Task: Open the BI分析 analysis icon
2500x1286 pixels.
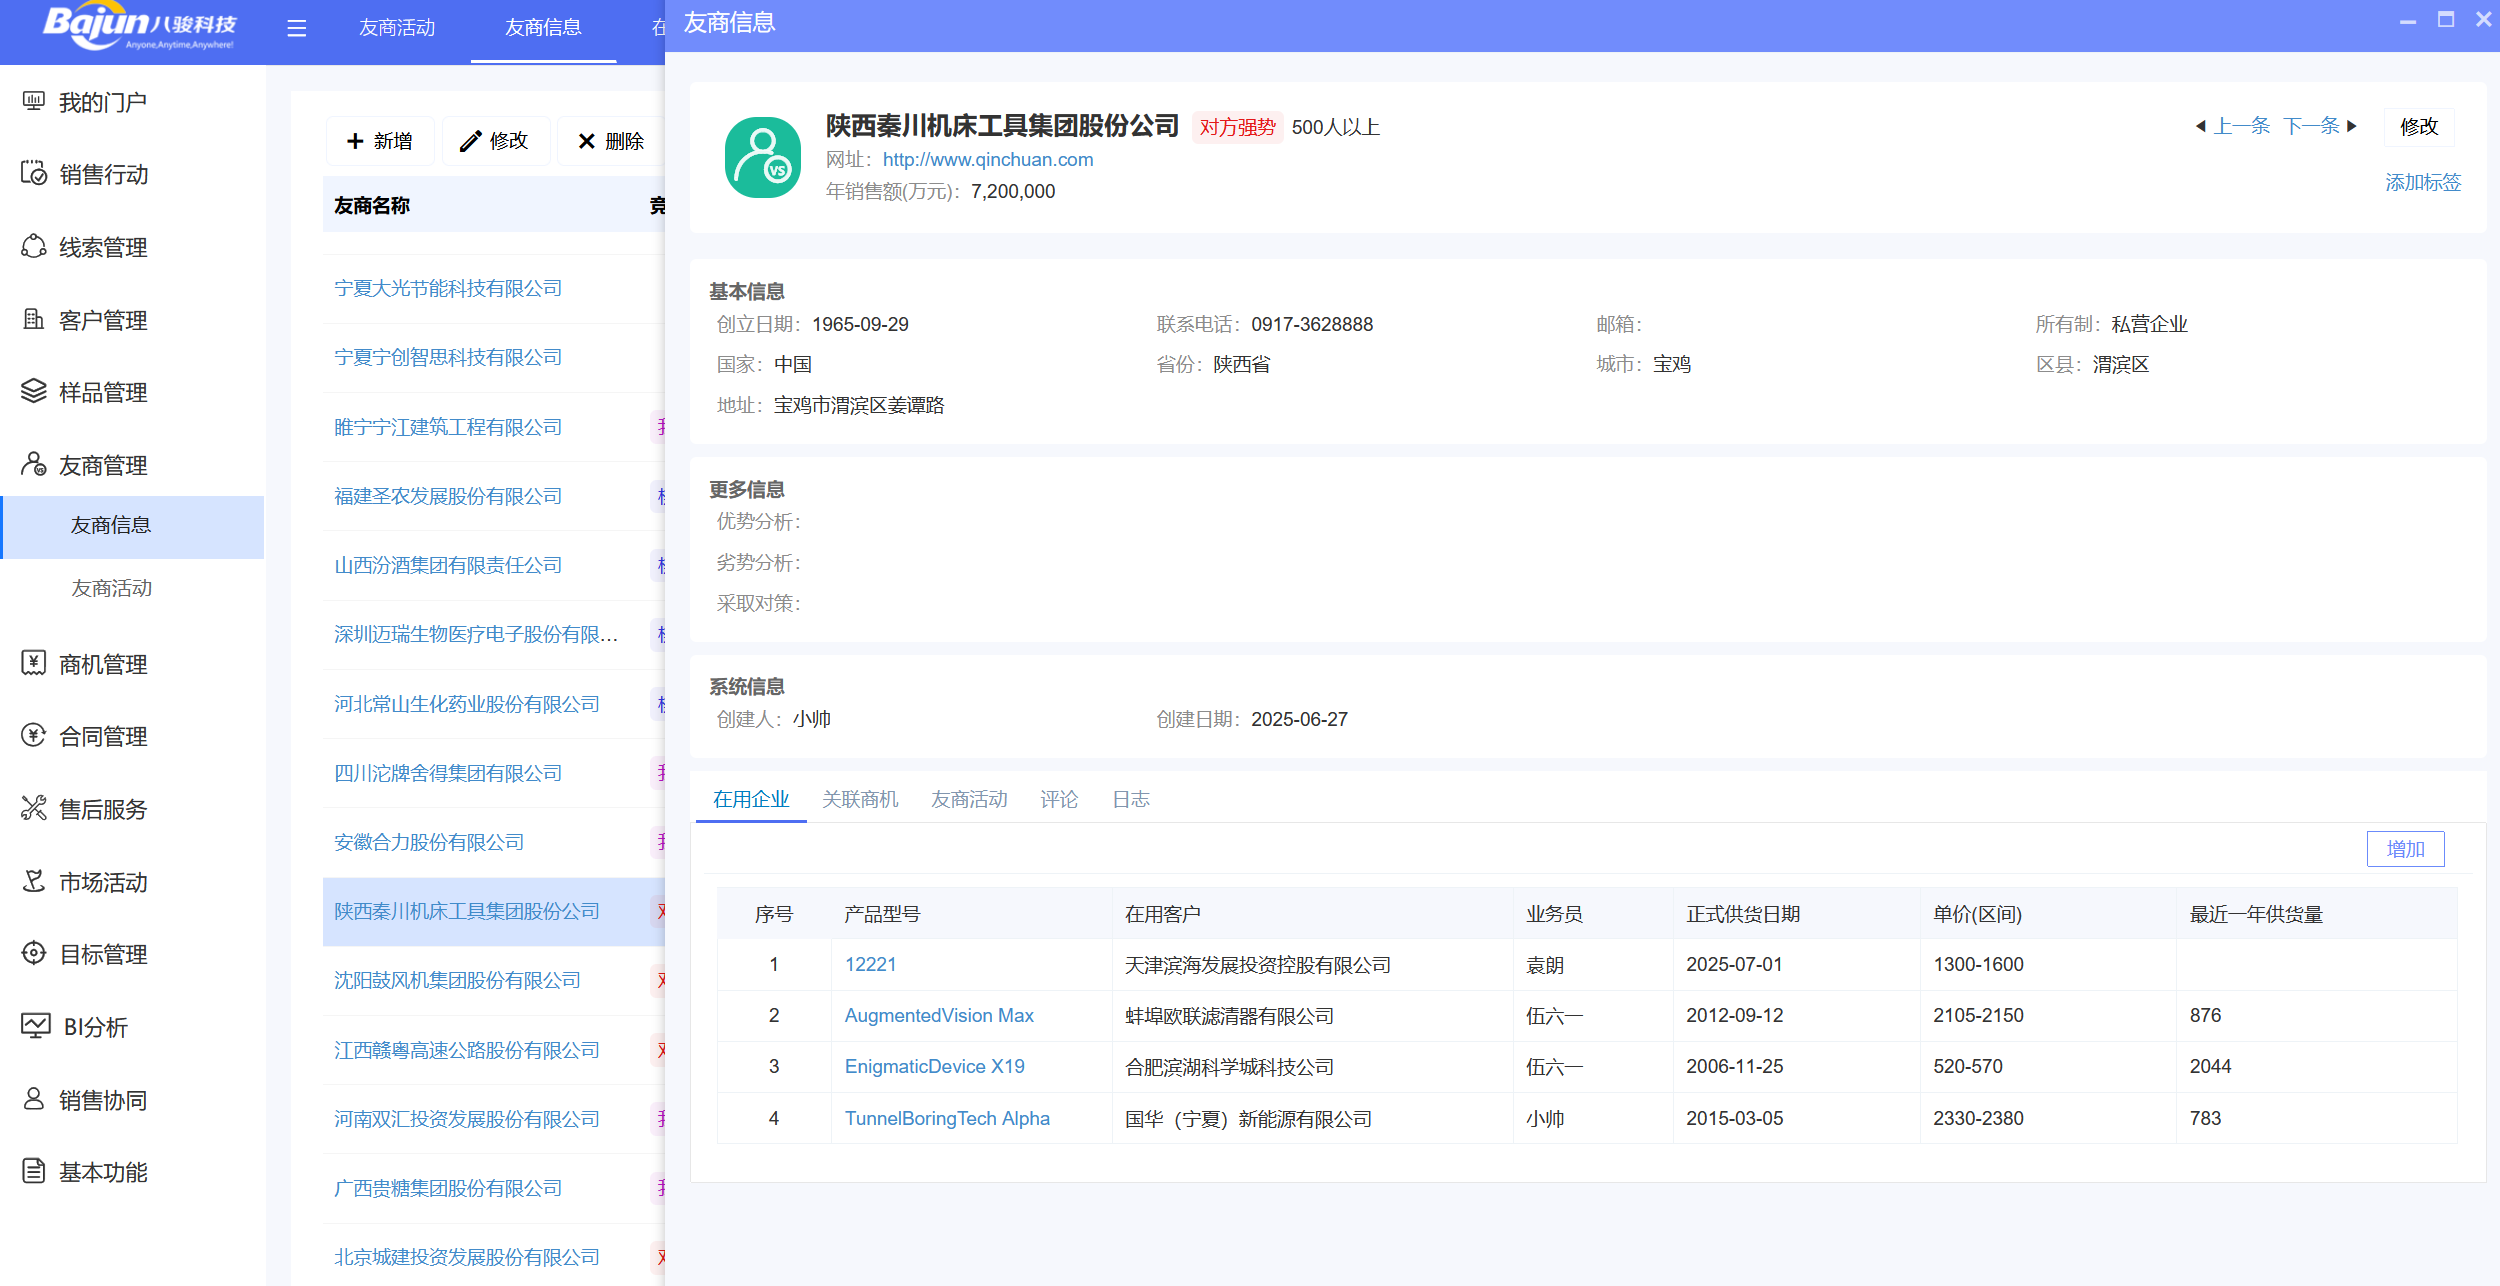Action: tap(33, 1026)
